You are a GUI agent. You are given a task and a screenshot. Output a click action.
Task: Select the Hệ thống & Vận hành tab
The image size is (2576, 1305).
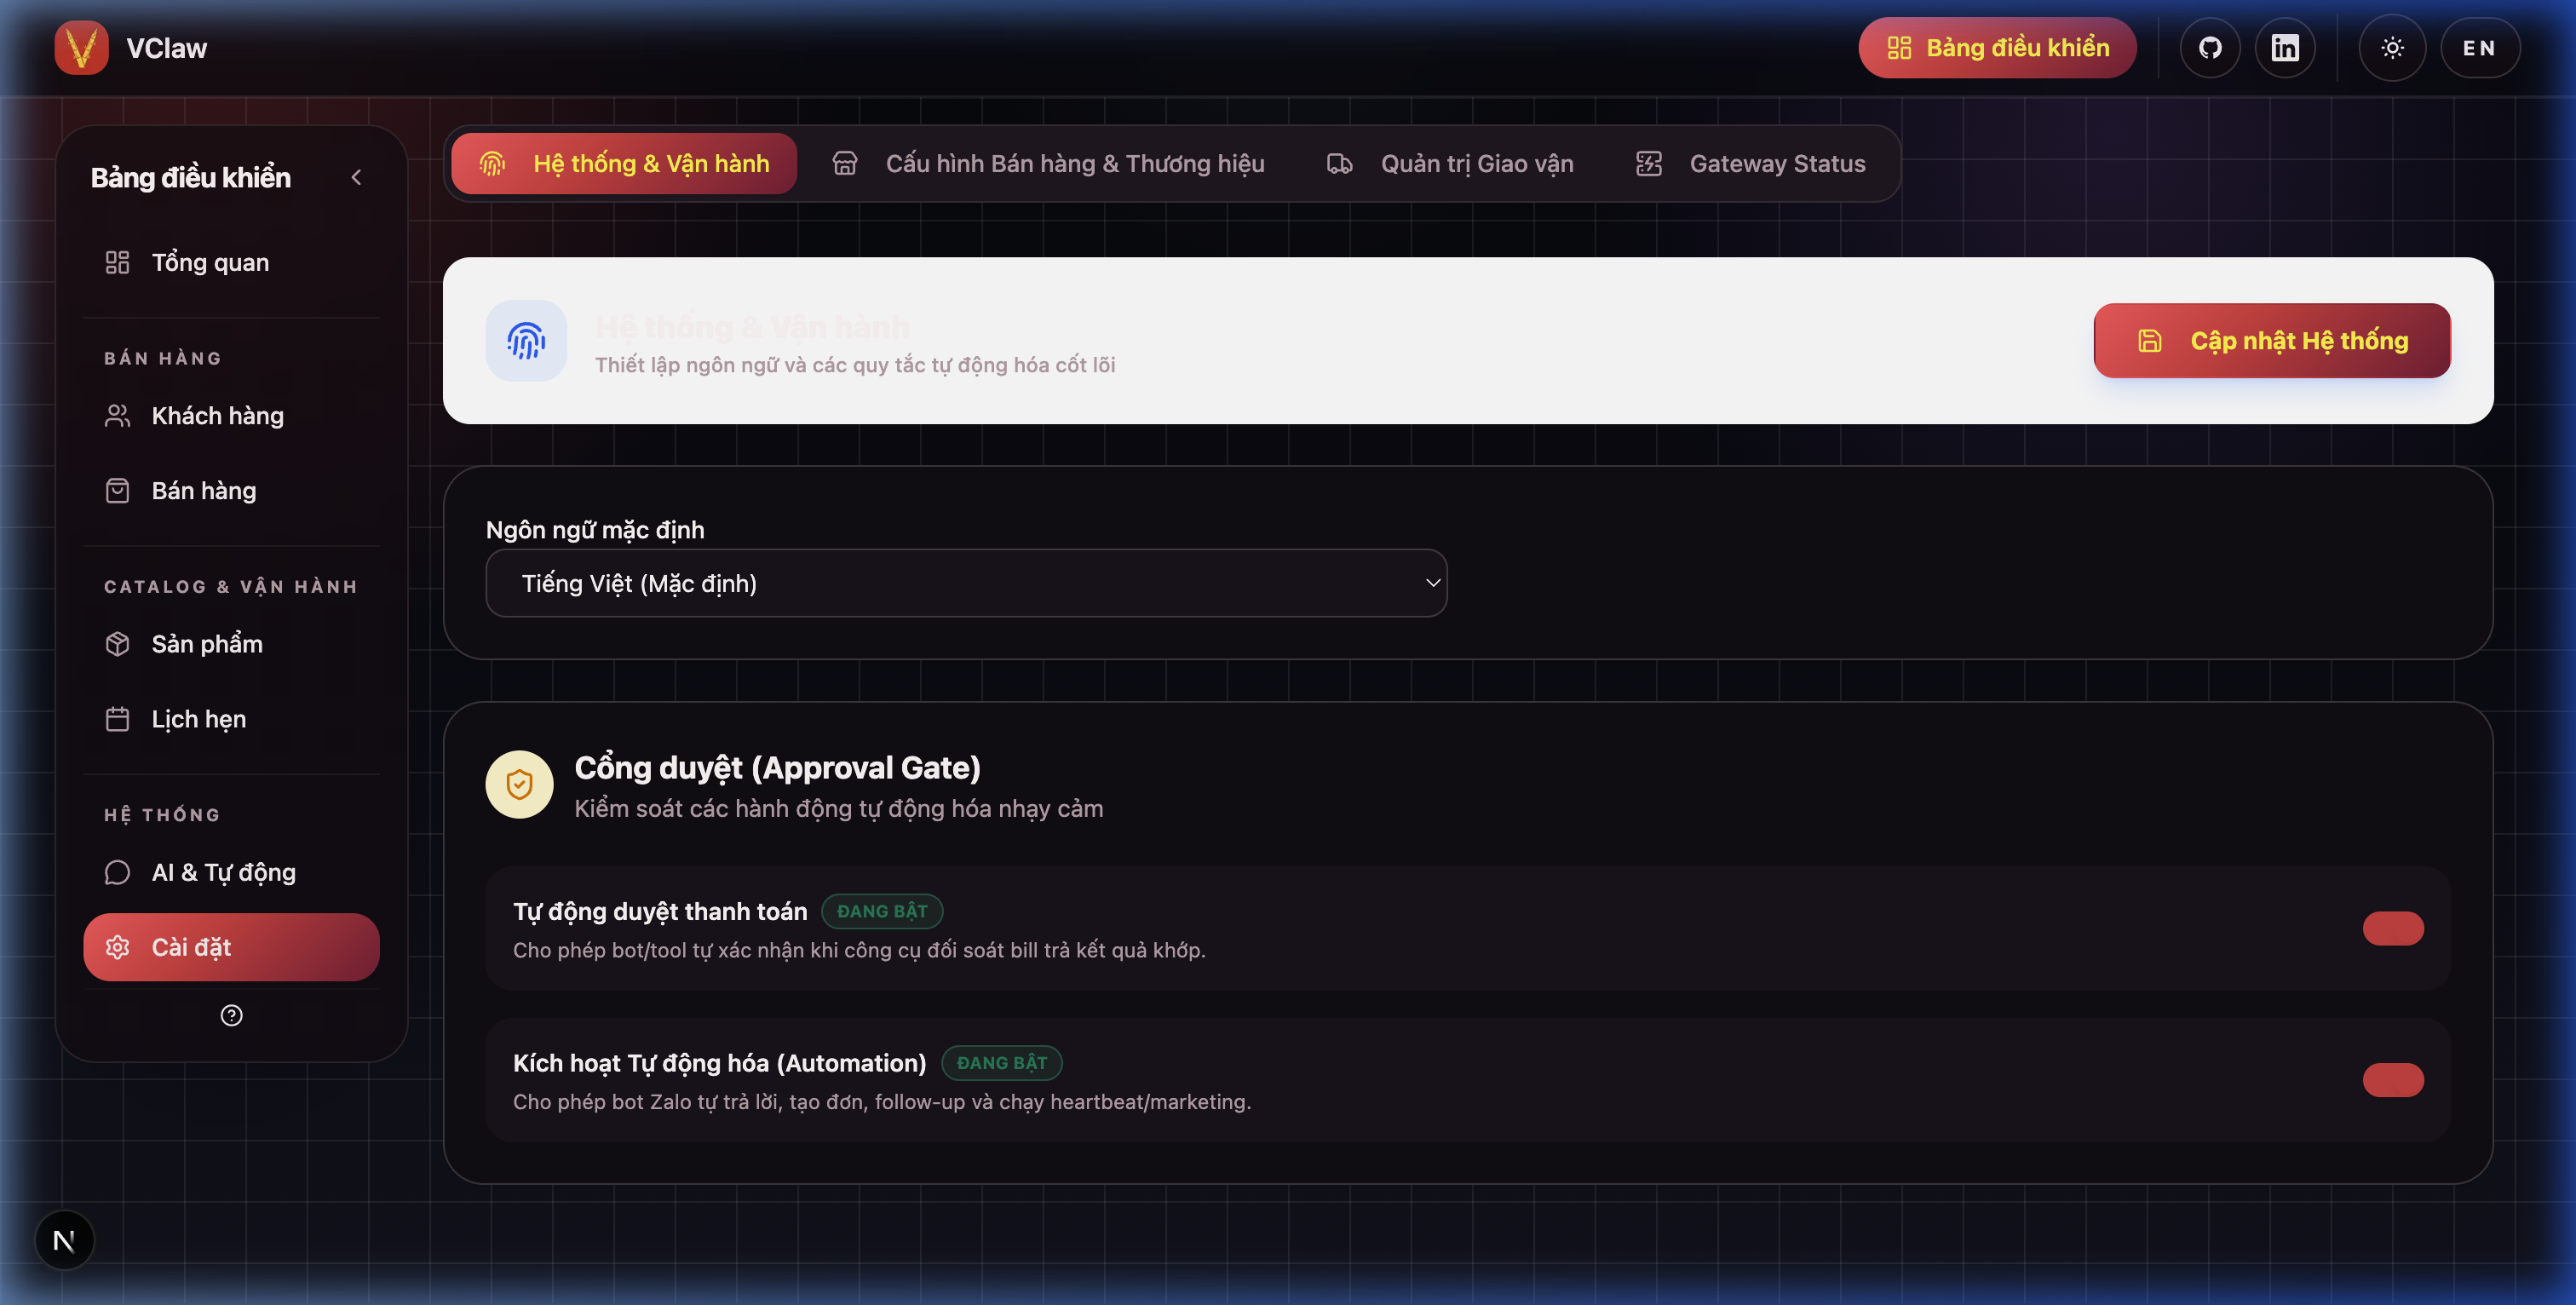click(x=624, y=164)
